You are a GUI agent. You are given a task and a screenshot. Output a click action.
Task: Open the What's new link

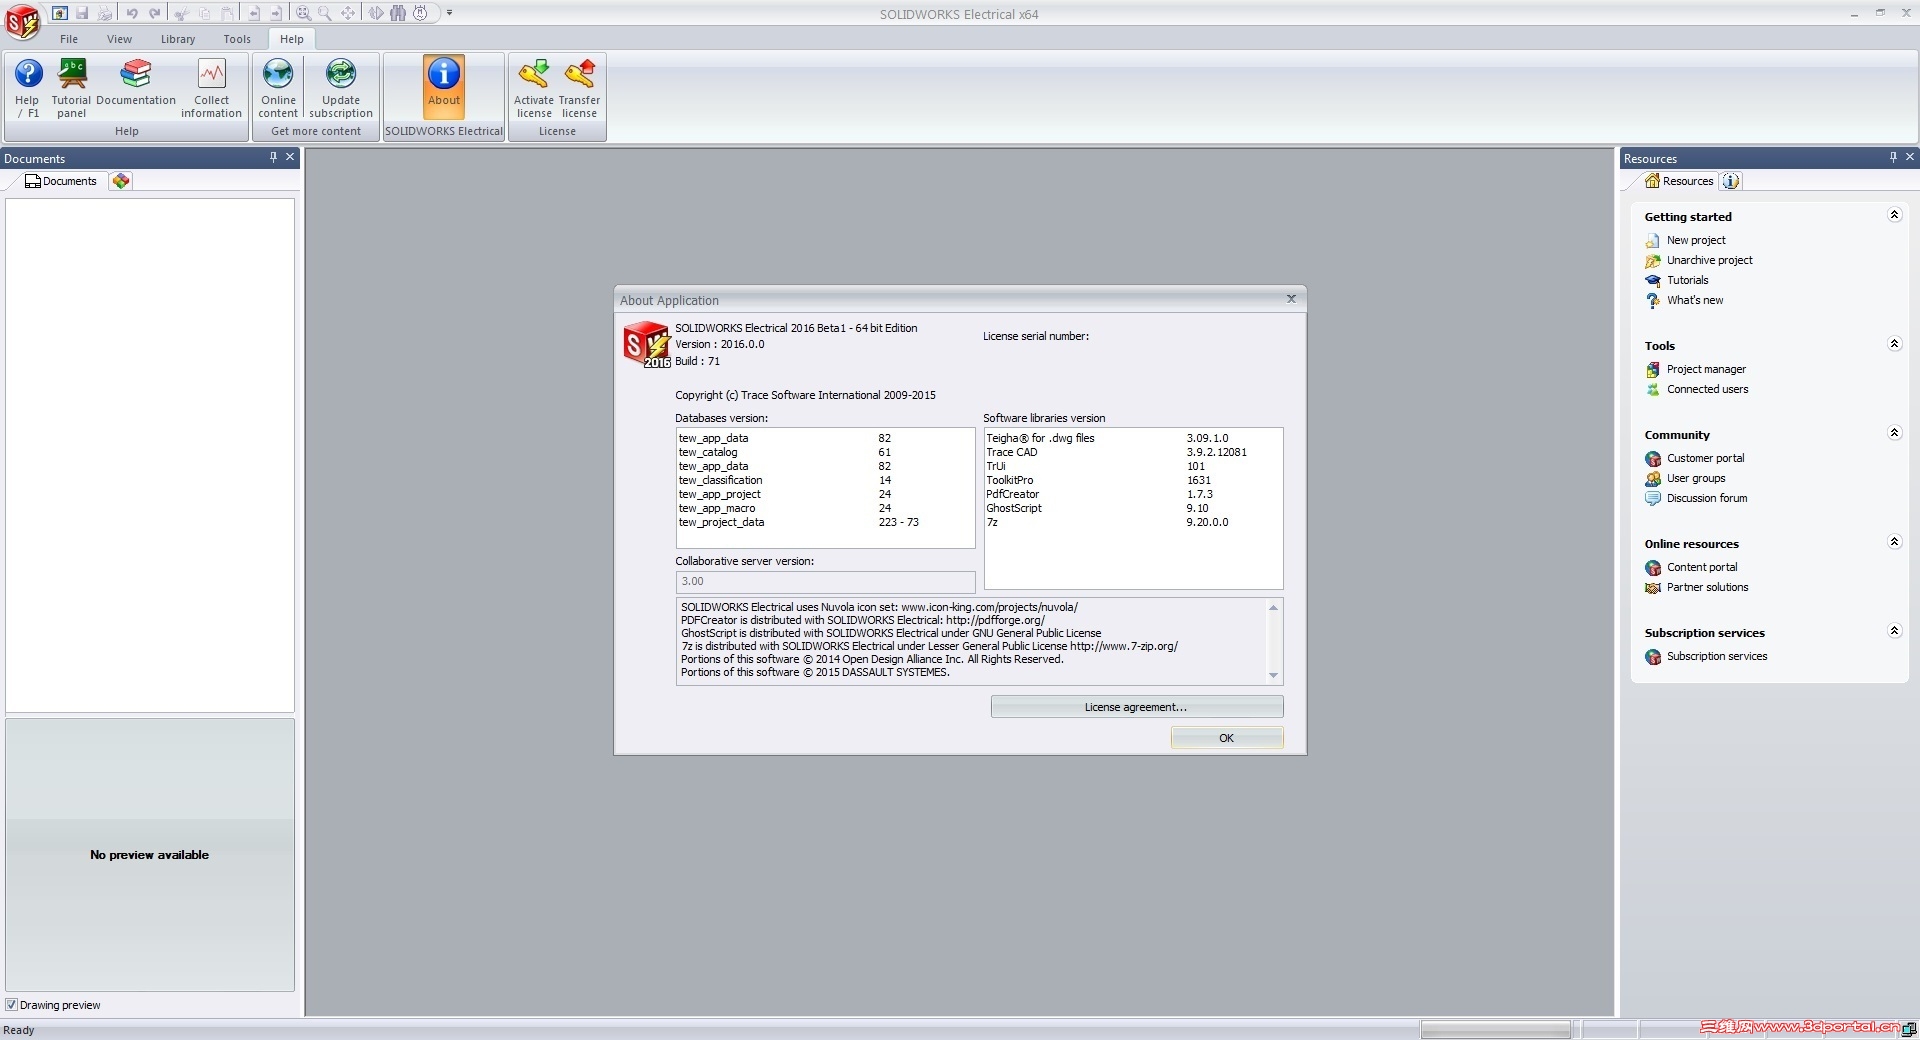click(1695, 300)
